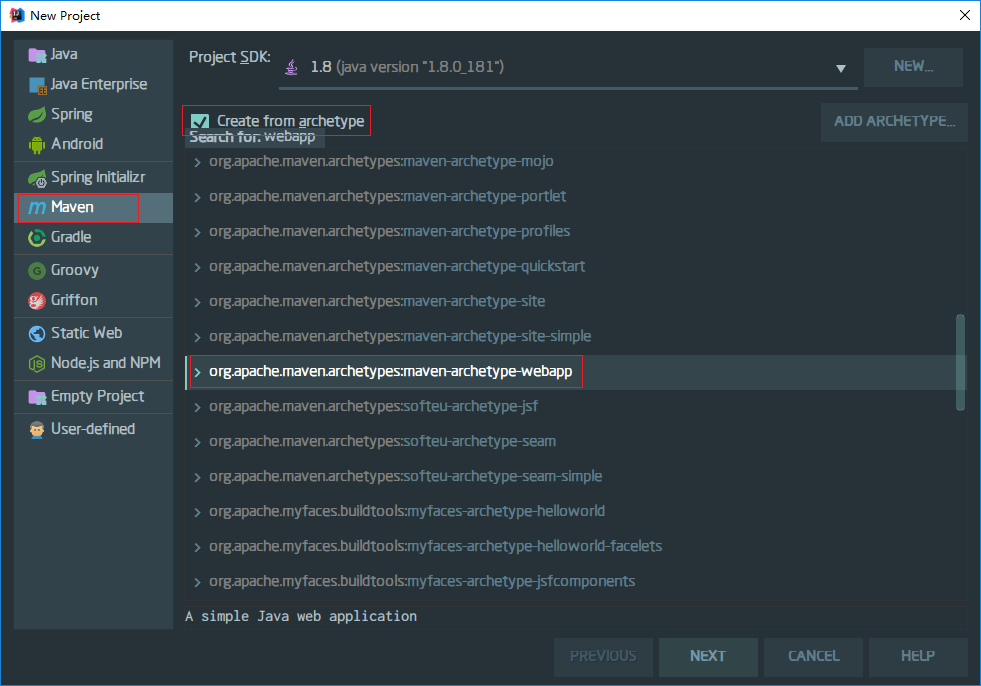Image resolution: width=981 pixels, height=686 pixels.
Task: Choose Groovy project type
Action: (x=93, y=271)
